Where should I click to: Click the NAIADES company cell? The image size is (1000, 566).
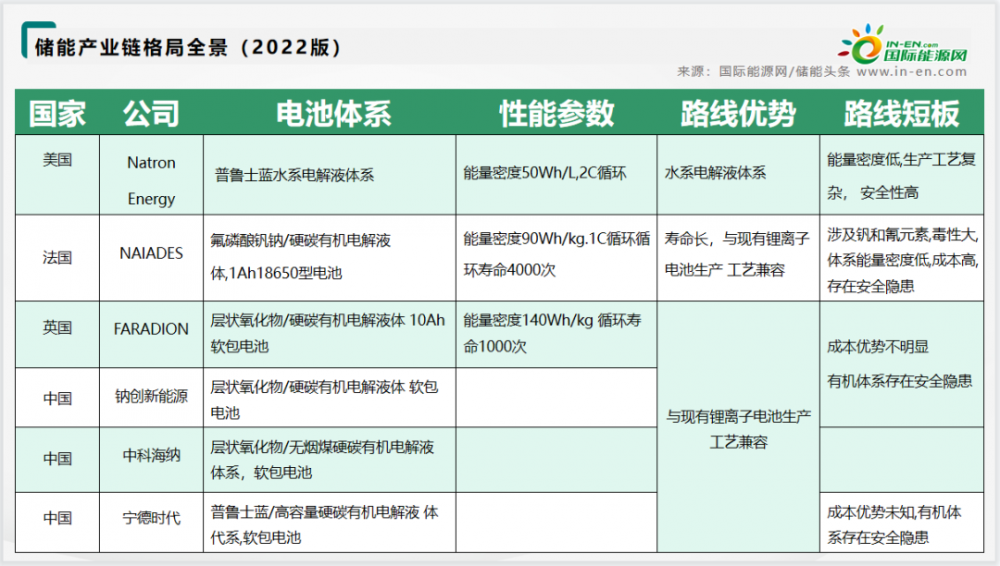[x=151, y=254]
